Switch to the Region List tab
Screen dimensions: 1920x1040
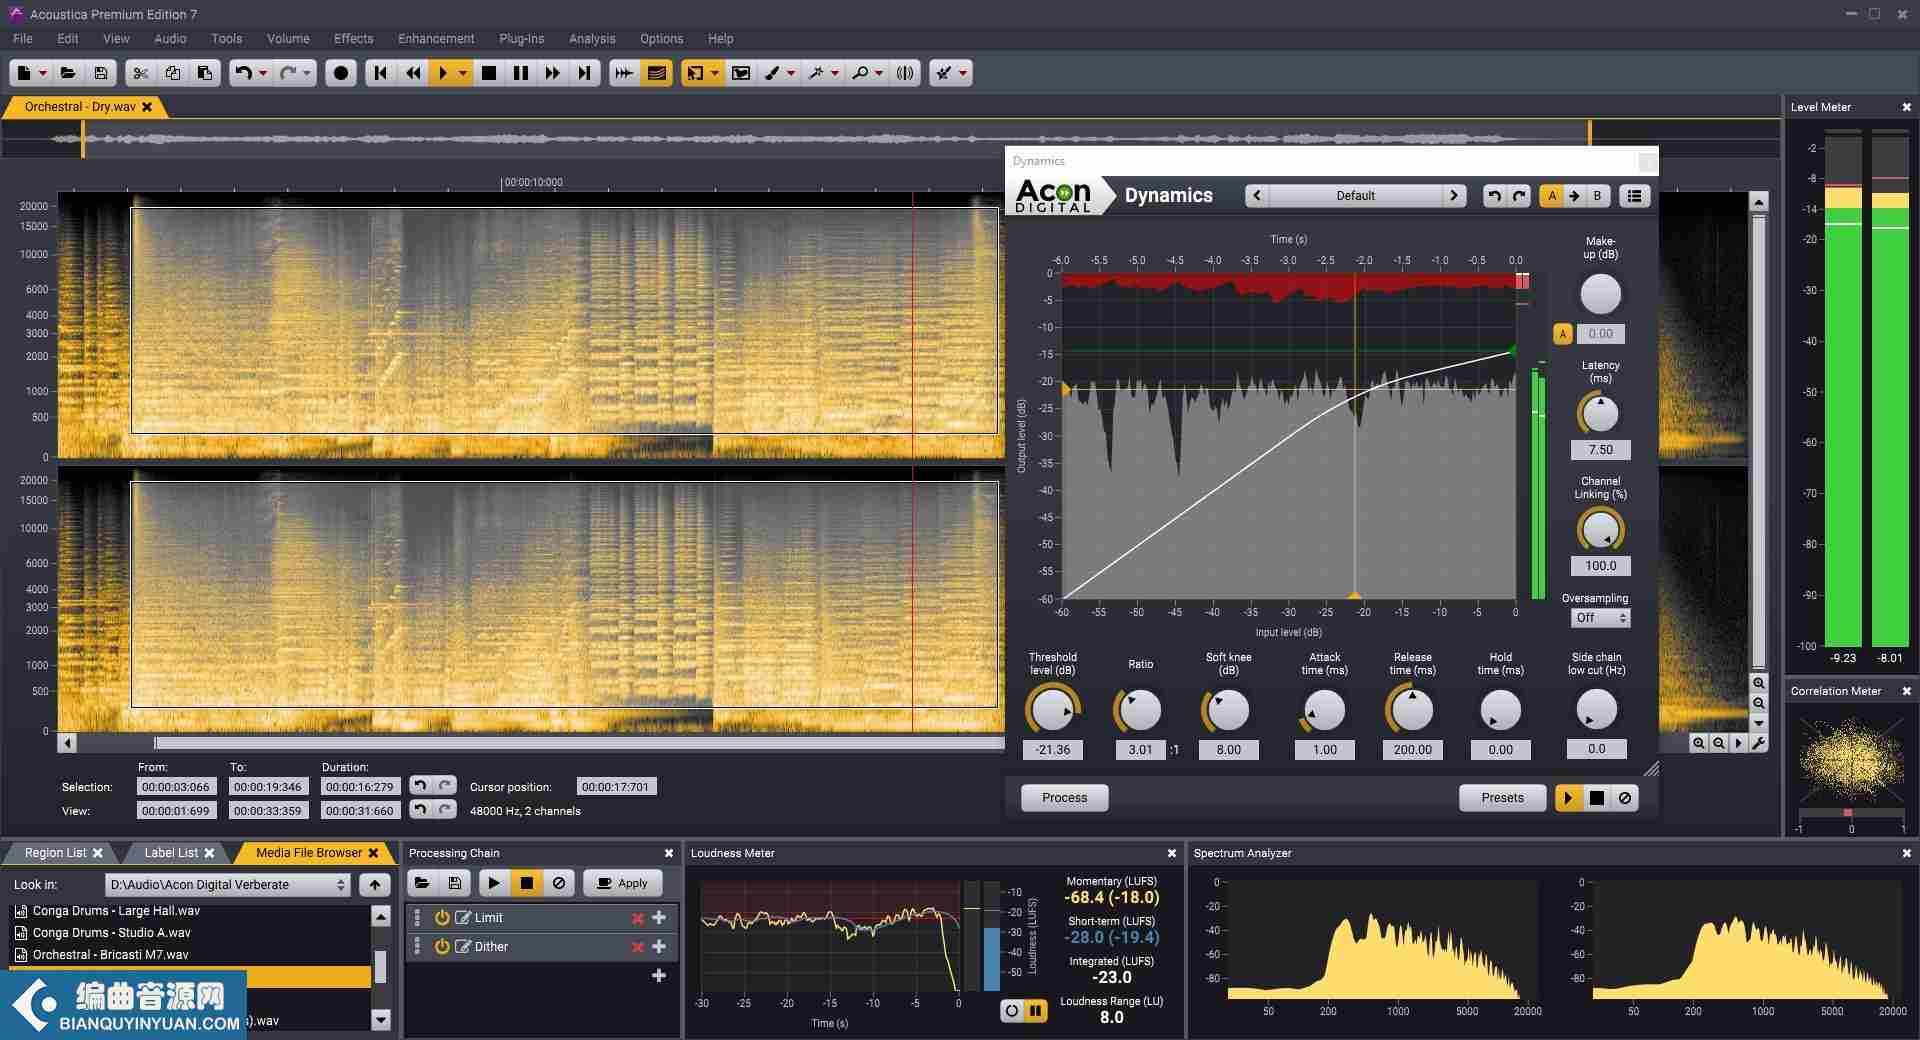click(x=63, y=853)
